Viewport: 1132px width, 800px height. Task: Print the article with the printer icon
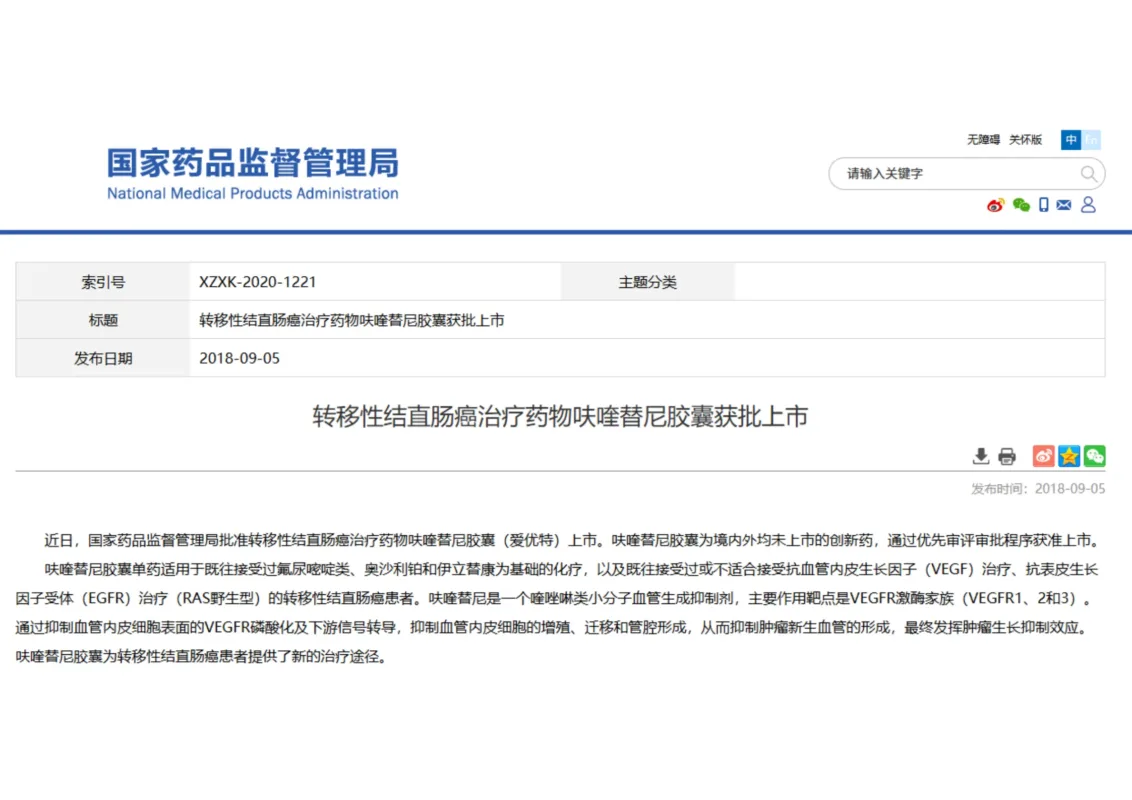tap(1007, 457)
